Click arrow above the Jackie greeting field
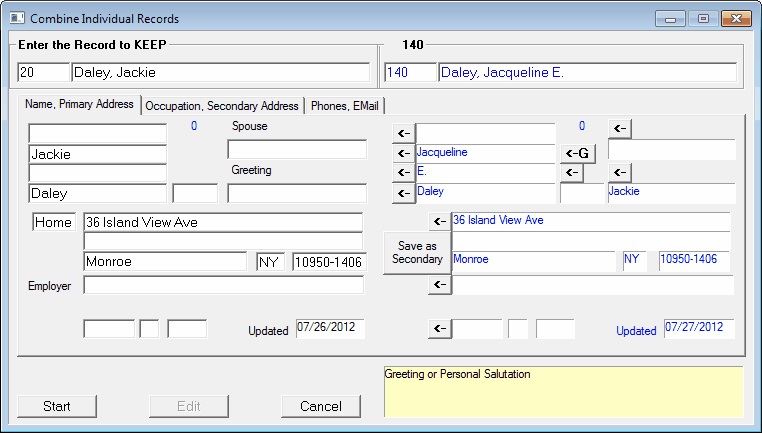This screenshot has width=762, height=433. 620,172
